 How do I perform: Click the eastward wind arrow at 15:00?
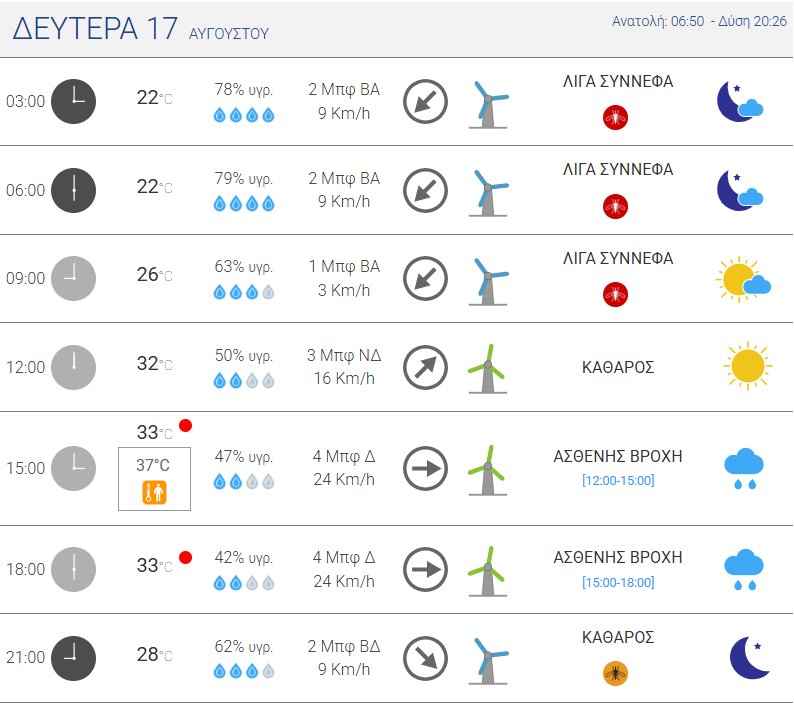coord(425,468)
